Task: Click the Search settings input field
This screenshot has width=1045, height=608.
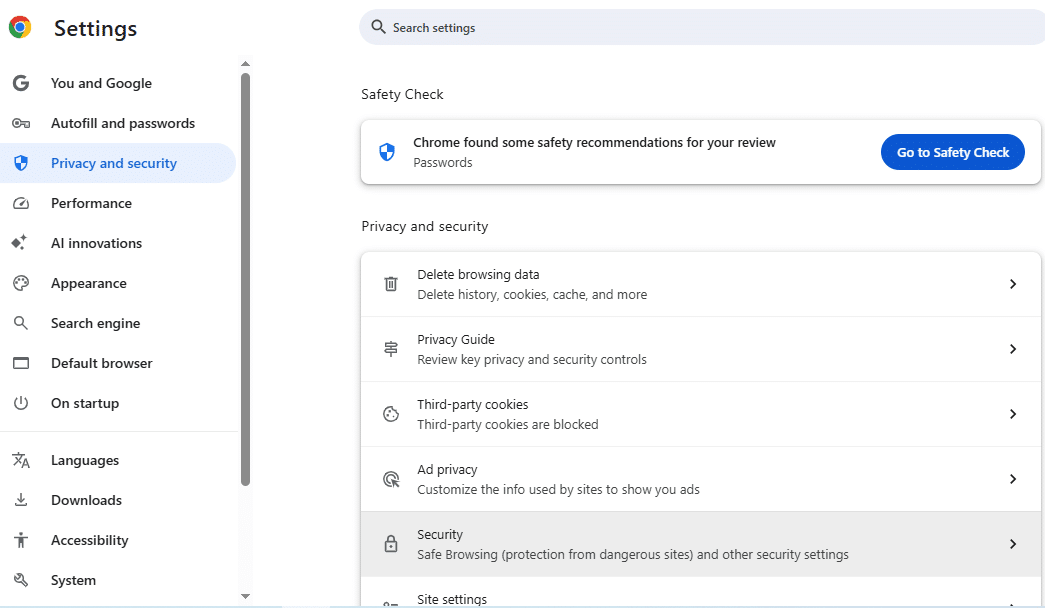Action: (700, 28)
